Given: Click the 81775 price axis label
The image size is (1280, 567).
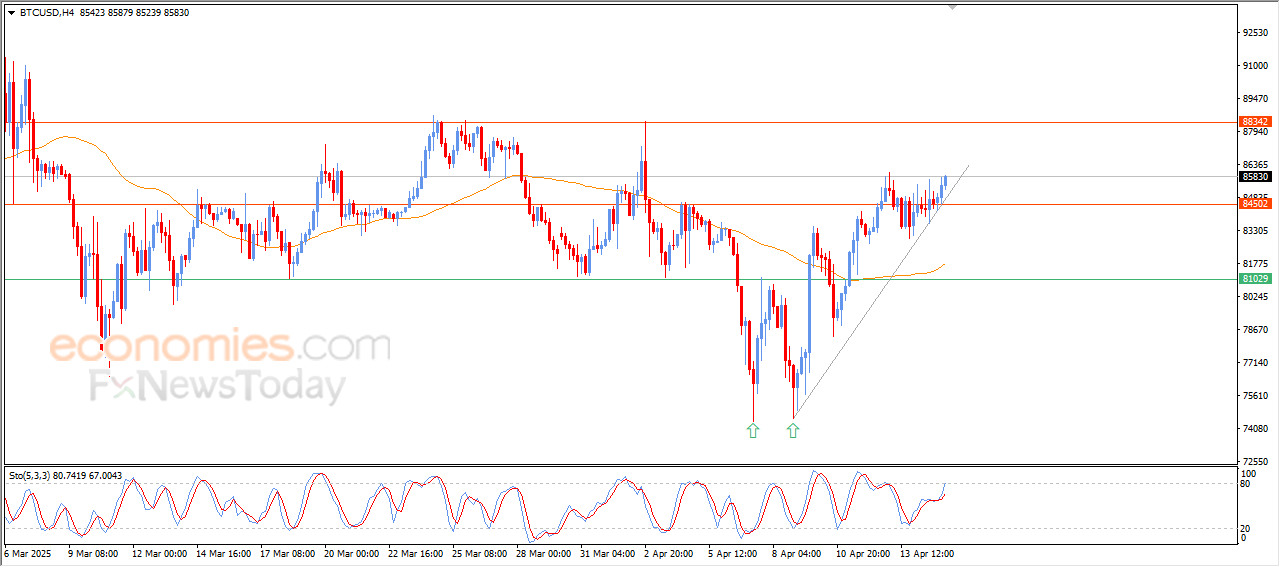Looking at the screenshot, I should coord(1255,264).
